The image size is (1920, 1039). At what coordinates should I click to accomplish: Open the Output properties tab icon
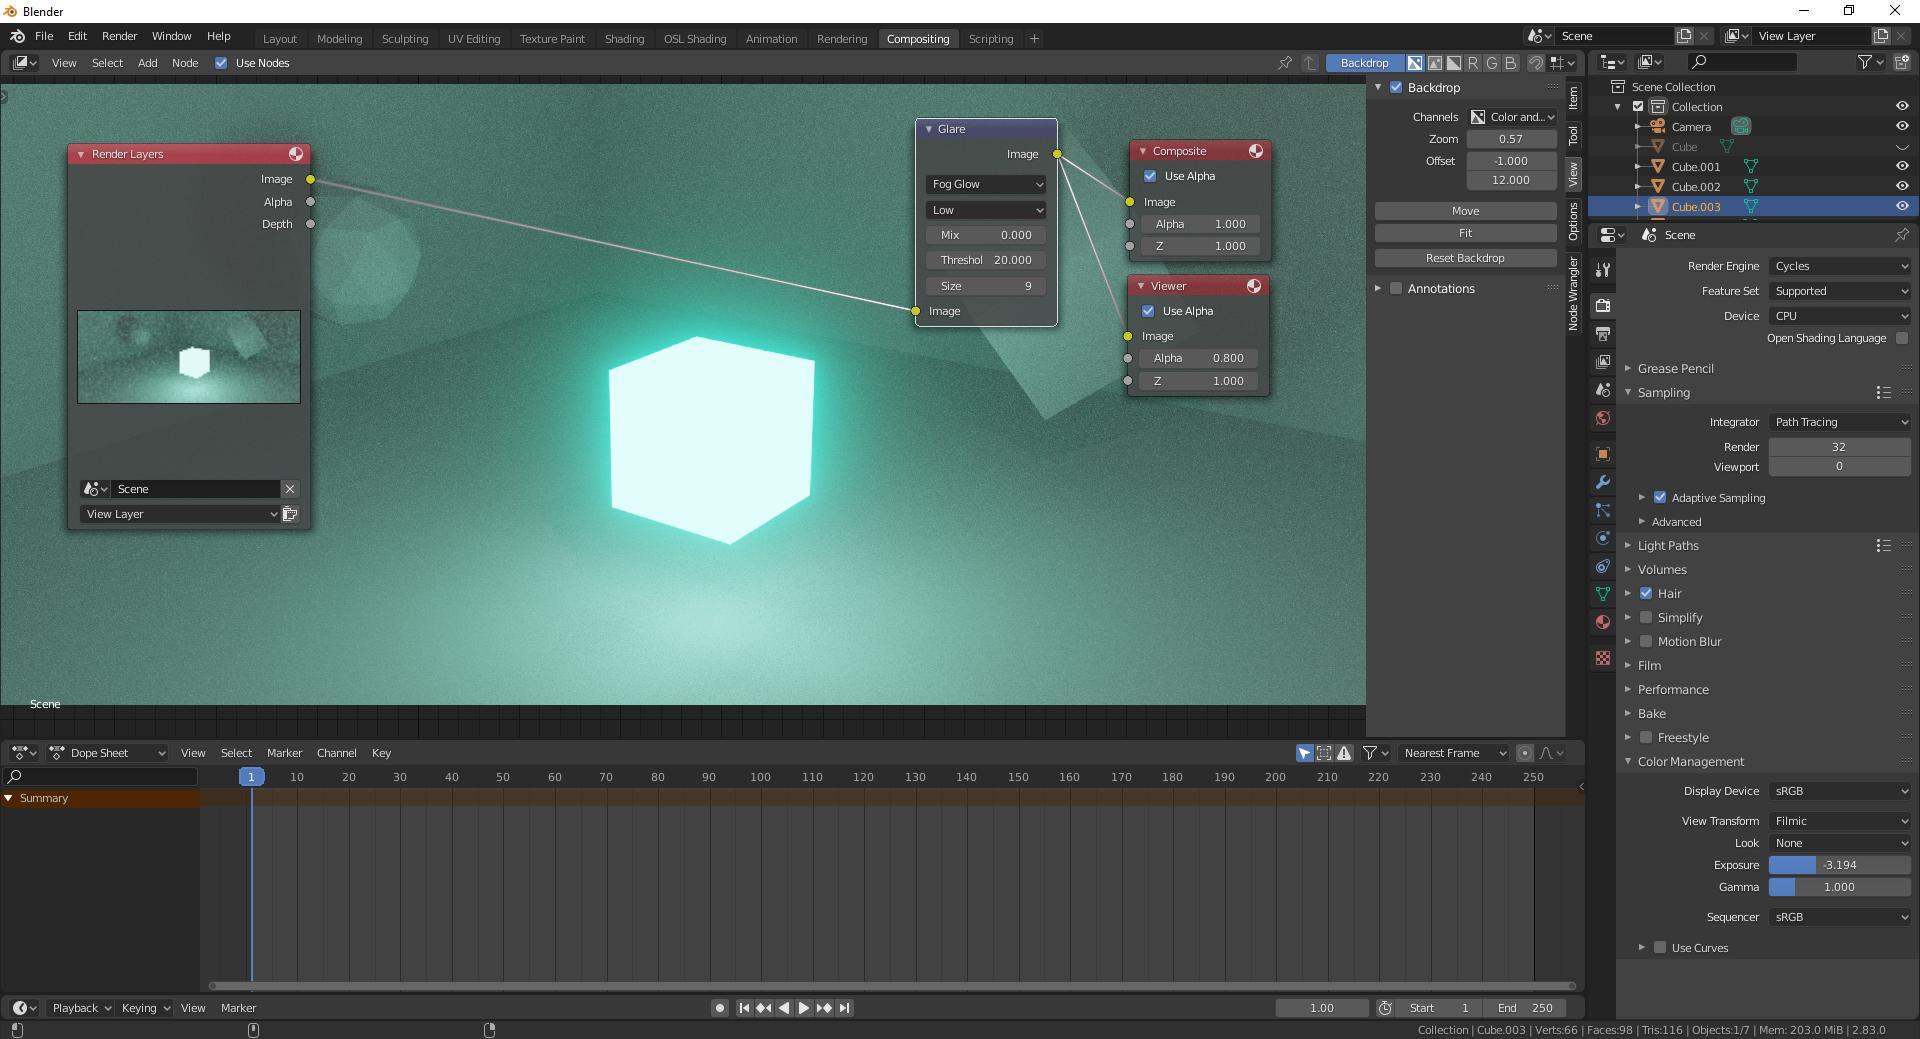1603,334
